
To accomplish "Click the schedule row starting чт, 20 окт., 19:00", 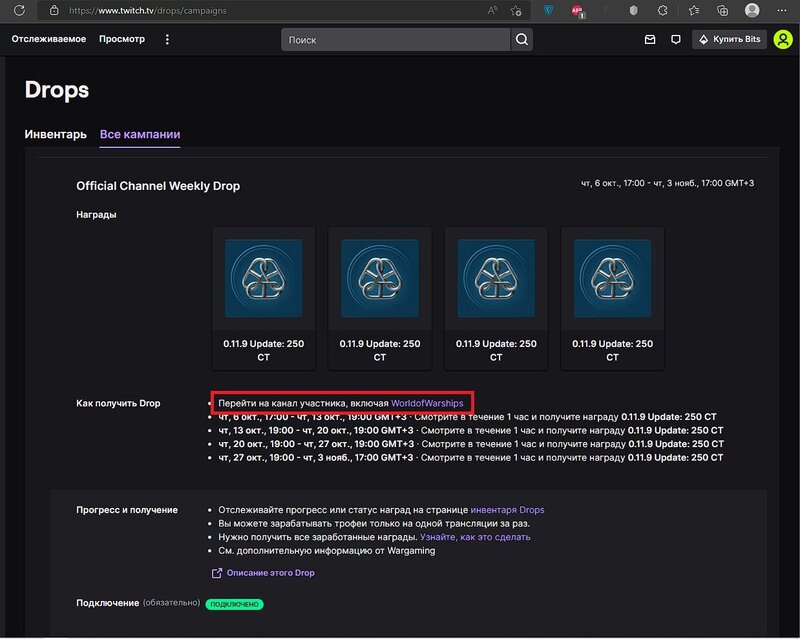I will pos(471,444).
